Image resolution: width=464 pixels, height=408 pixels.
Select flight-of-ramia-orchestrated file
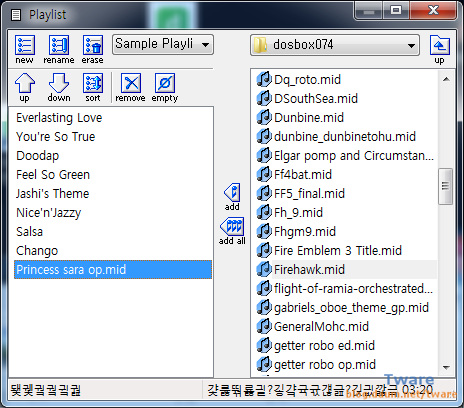pos(345,288)
